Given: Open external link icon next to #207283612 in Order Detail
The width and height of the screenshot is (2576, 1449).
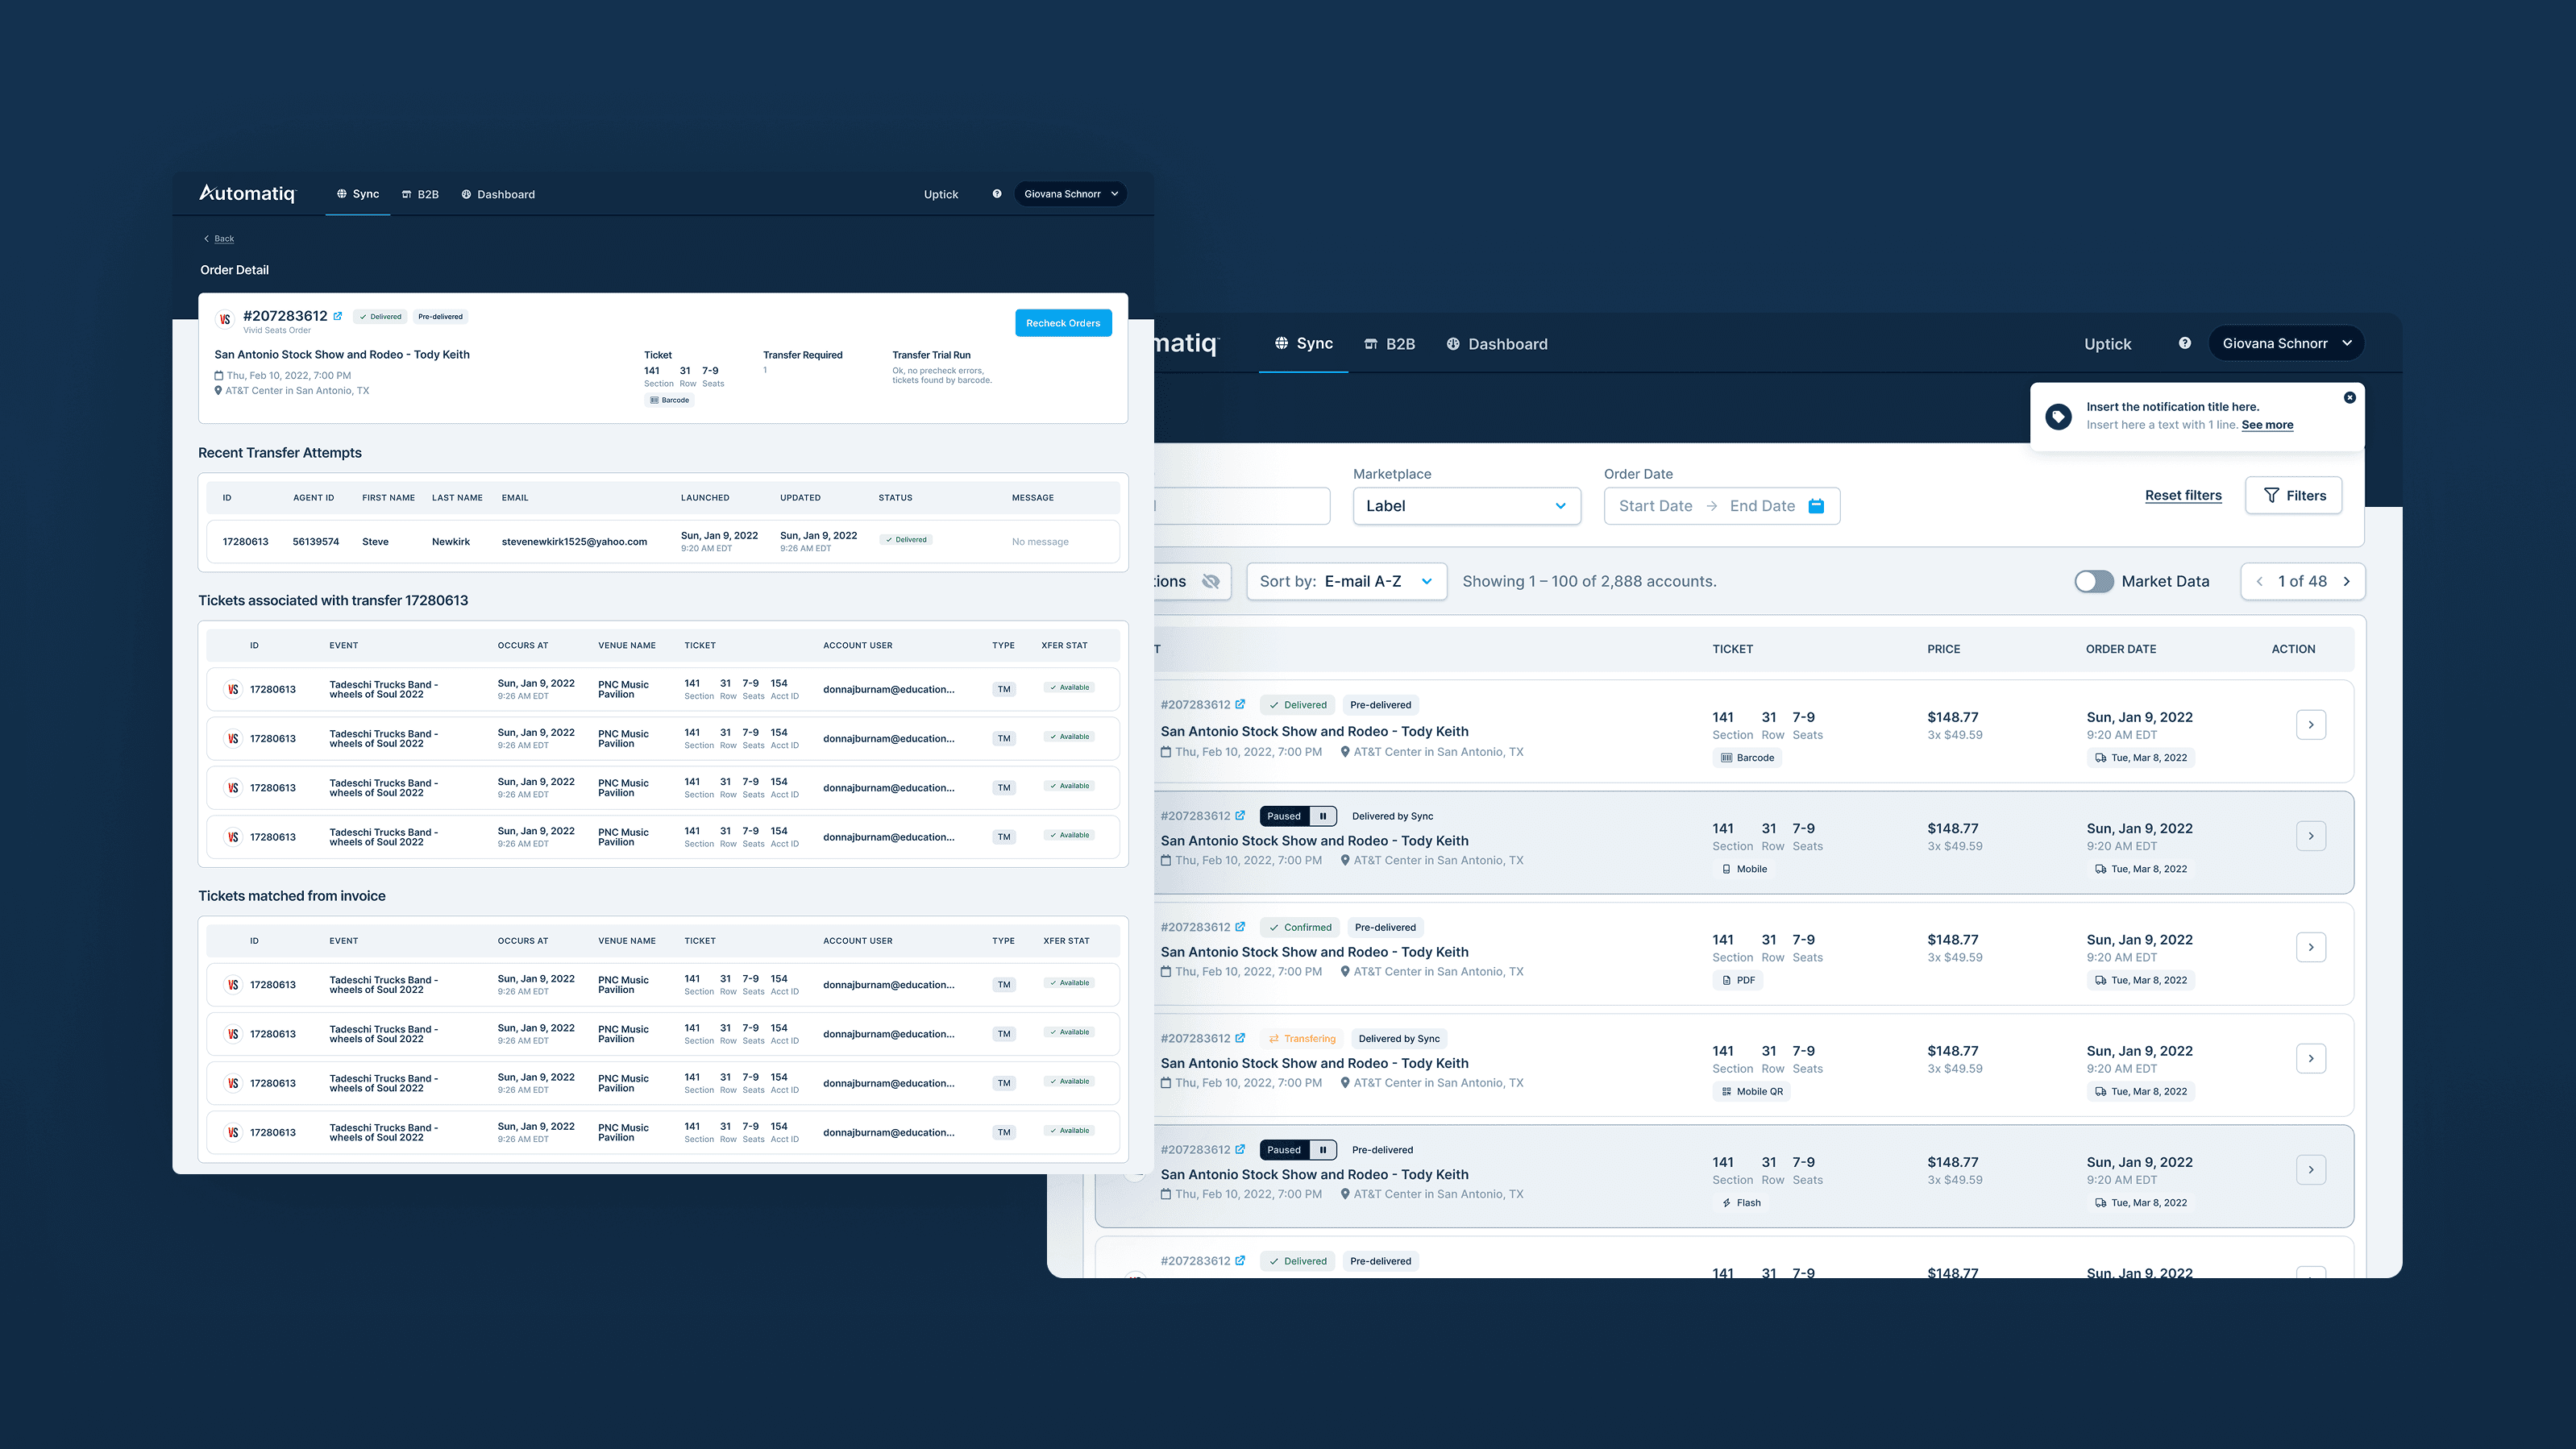Looking at the screenshot, I should (338, 316).
